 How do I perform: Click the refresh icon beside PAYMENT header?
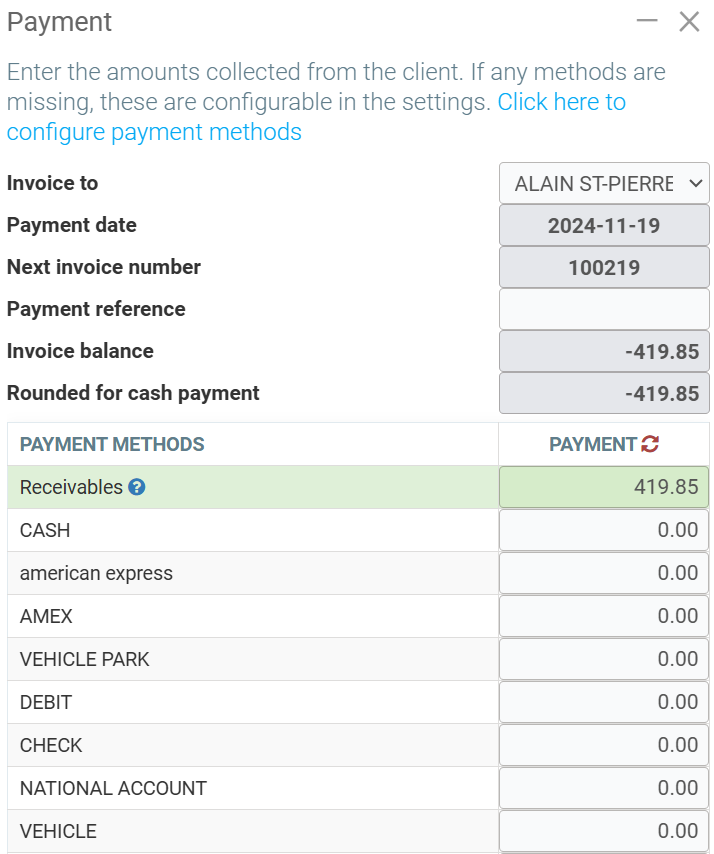[651, 444]
